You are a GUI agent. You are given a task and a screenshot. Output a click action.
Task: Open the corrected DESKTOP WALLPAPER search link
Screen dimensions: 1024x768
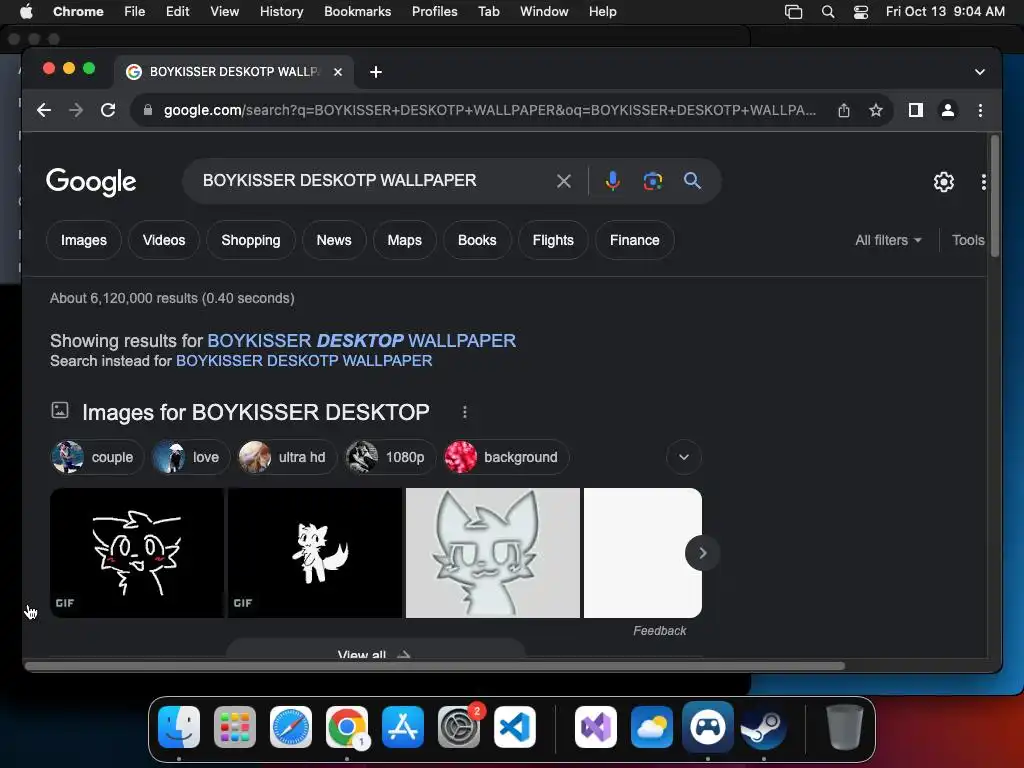361,341
